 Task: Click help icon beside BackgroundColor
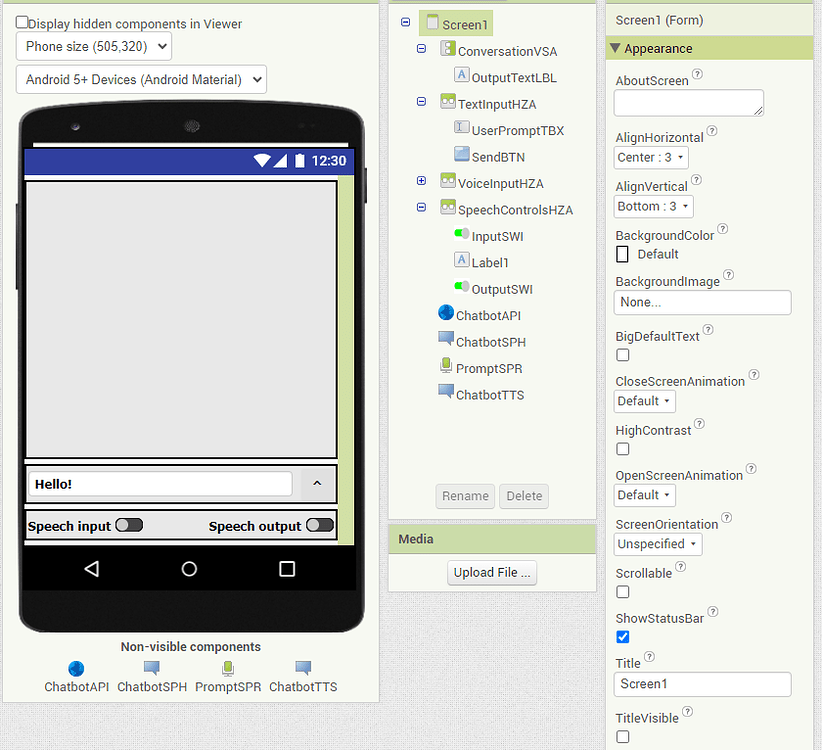point(723,229)
